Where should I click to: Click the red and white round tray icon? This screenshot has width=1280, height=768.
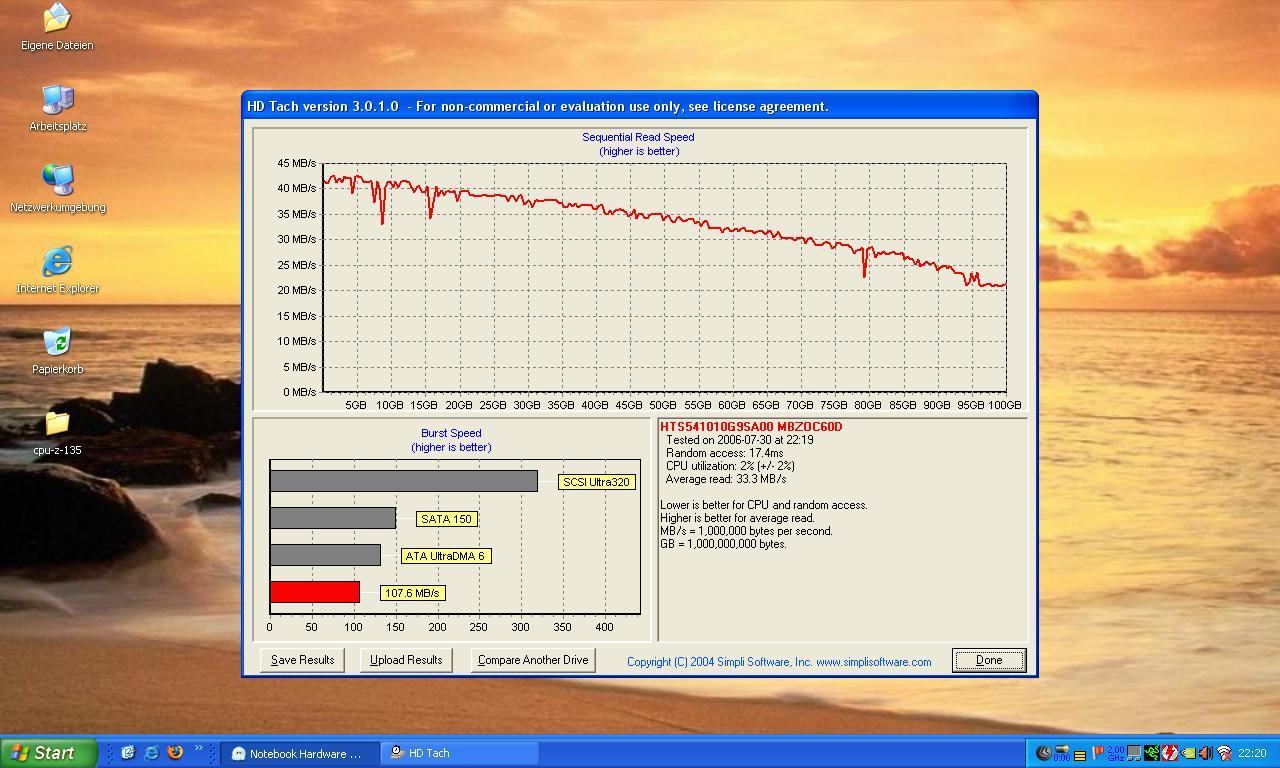coord(1170,753)
